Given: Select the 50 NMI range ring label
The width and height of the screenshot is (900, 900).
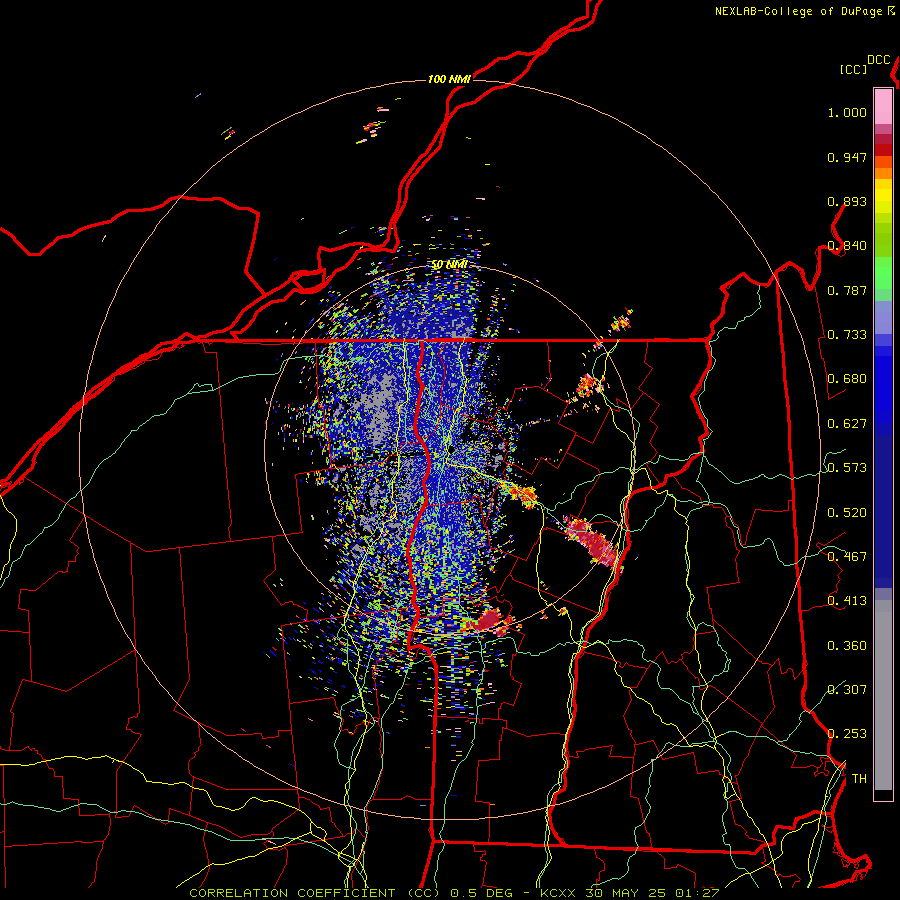Looking at the screenshot, I should click(449, 265).
